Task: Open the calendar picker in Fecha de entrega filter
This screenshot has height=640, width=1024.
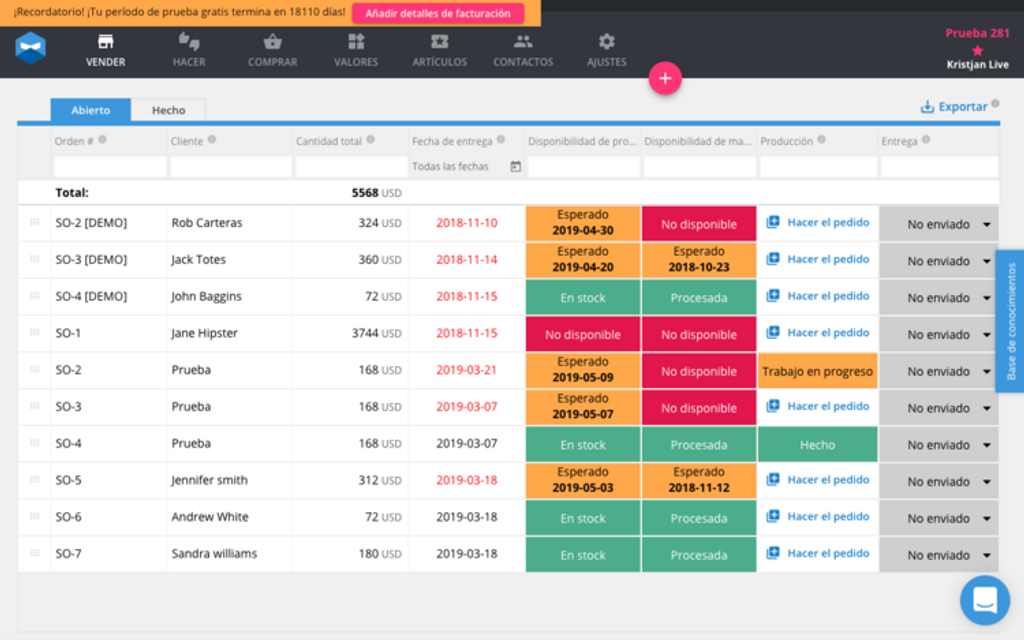Action: pyautogui.click(x=514, y=166)
